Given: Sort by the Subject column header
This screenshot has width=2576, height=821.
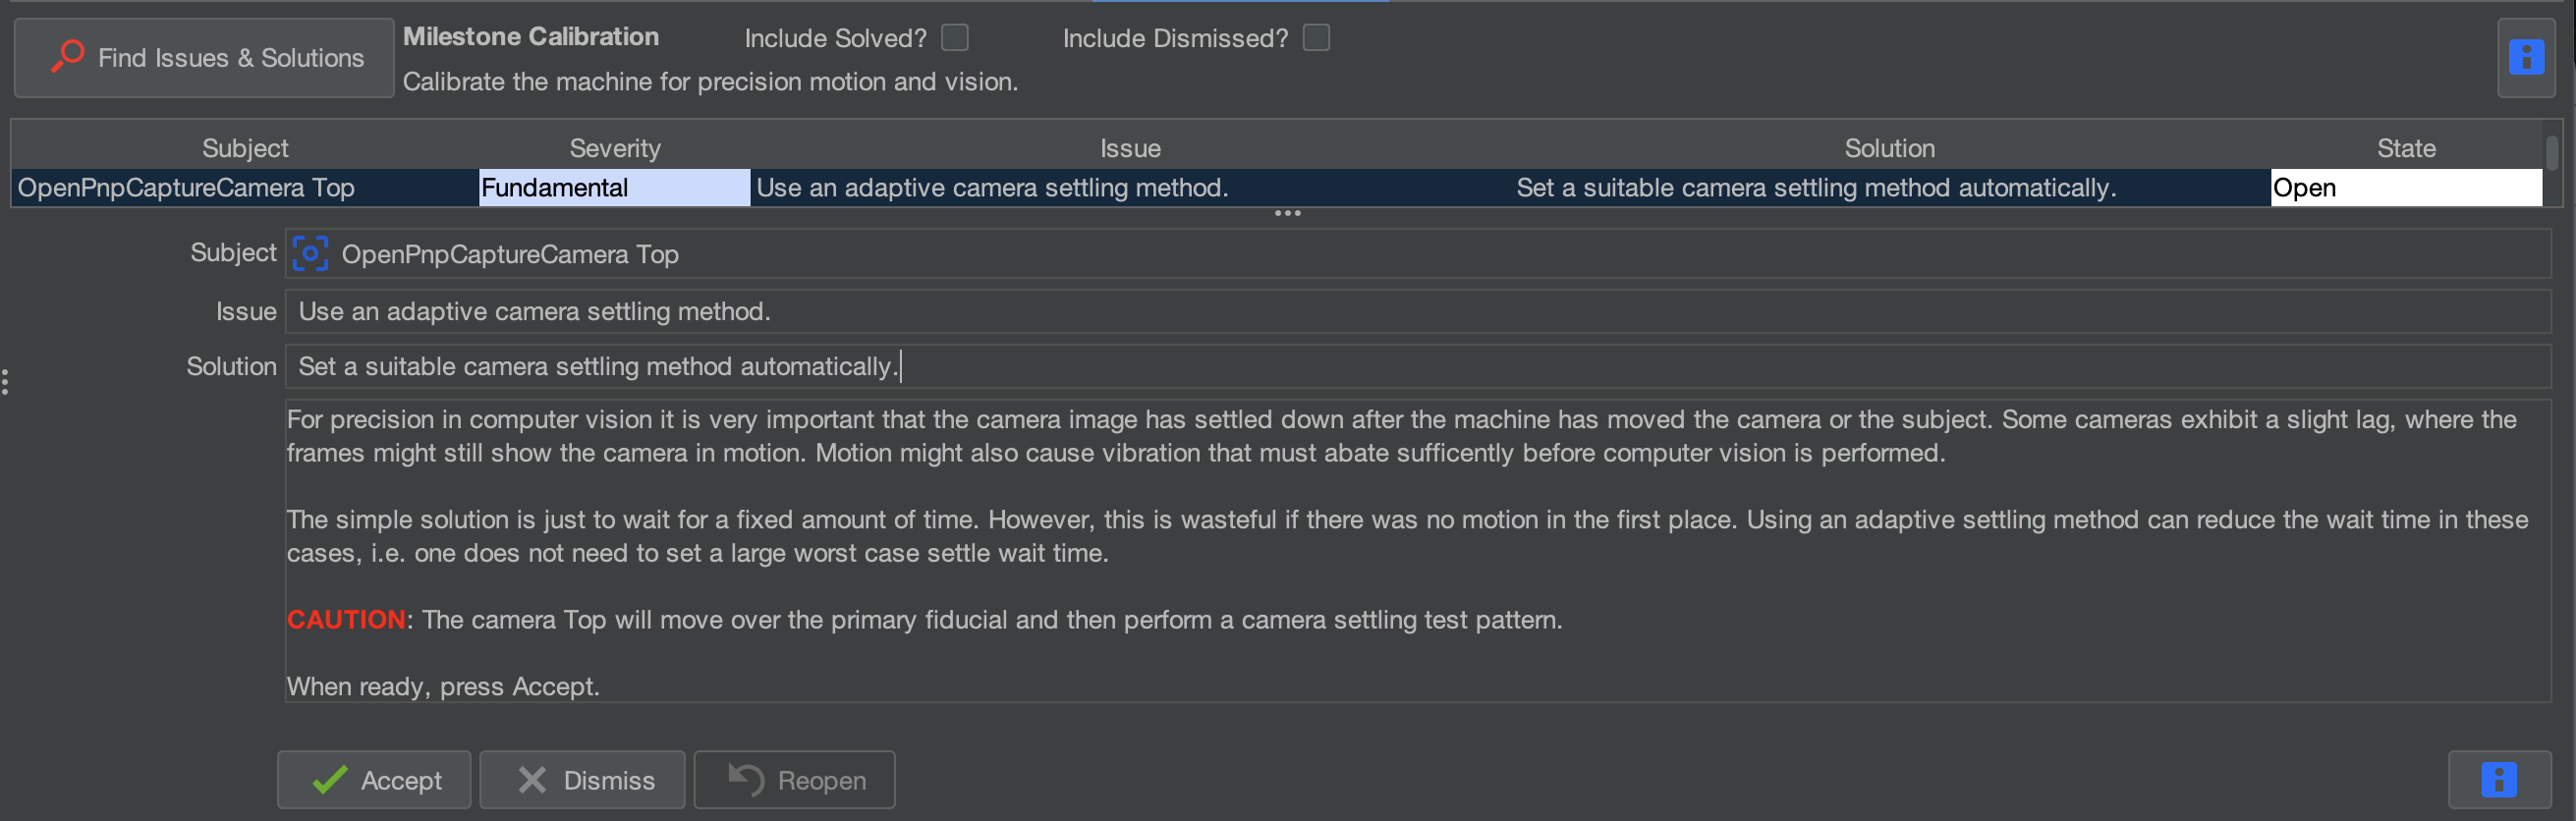Looking at the screenshot, I should [x=245, y=148].
